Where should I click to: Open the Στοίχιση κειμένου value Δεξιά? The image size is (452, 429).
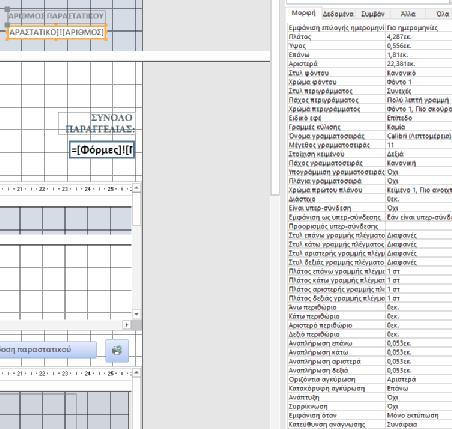point(419,154)
